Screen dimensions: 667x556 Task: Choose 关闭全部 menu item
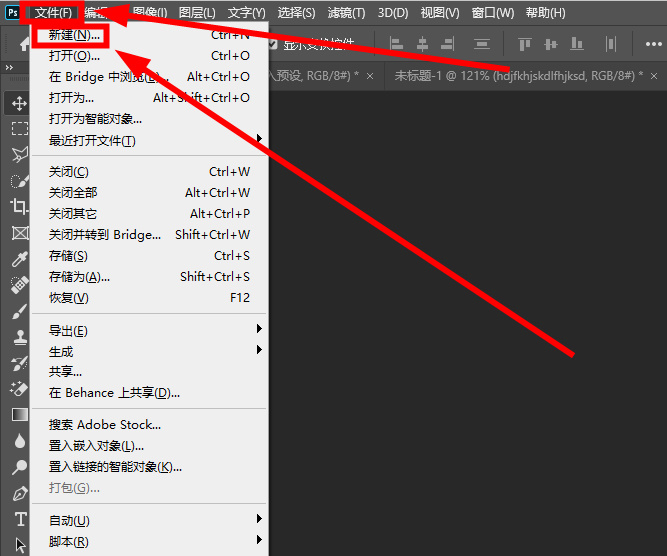149,192
